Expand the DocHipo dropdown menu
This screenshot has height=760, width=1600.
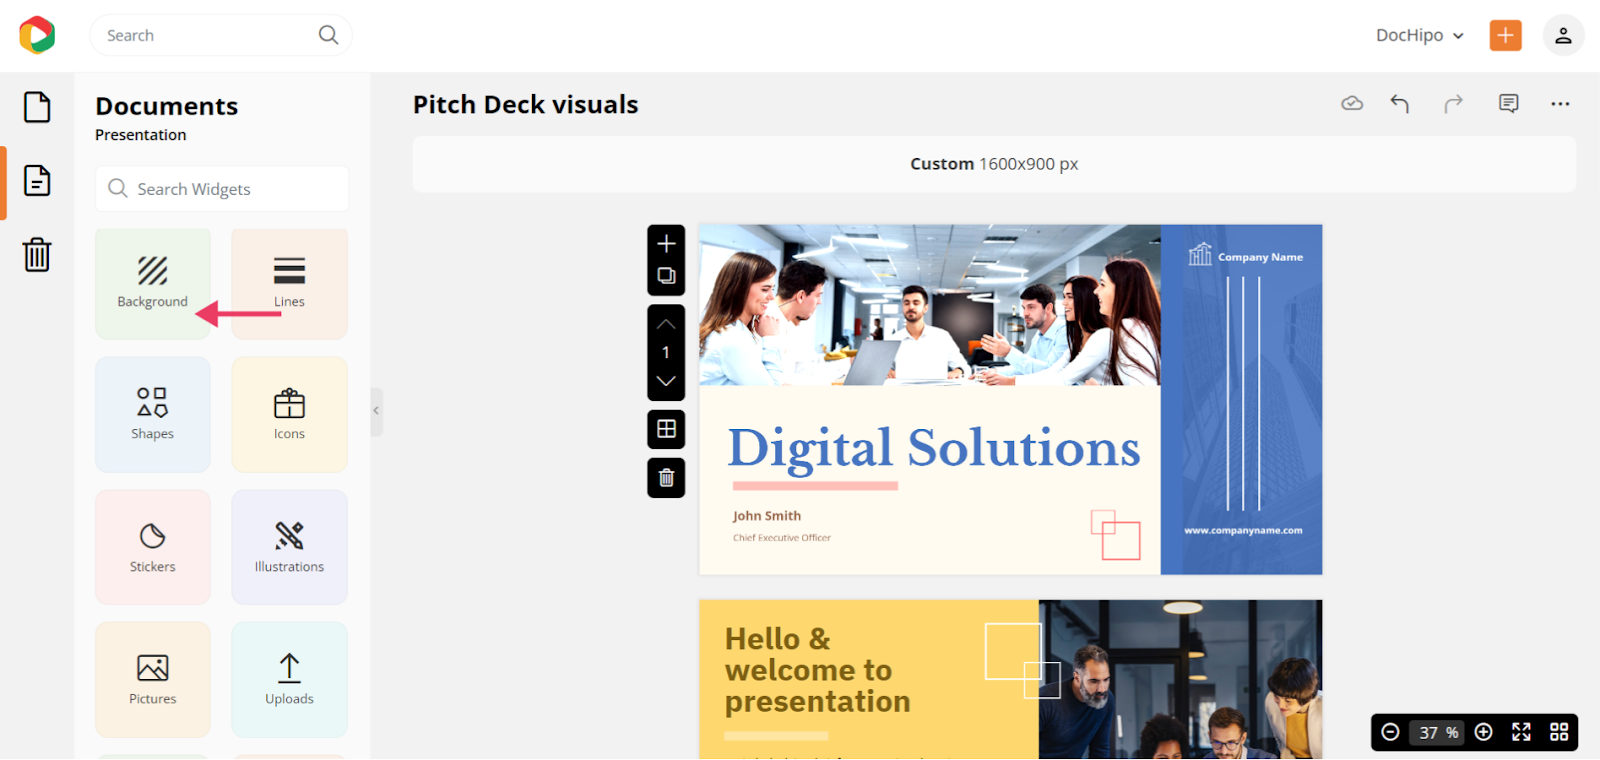pos(1419,36)
